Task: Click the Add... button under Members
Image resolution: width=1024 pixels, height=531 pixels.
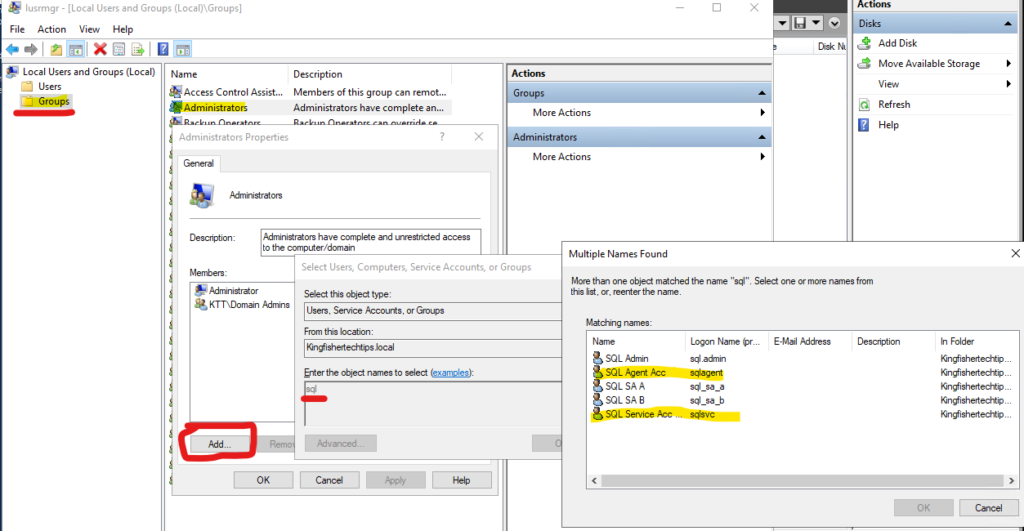Action: [219, 443]
